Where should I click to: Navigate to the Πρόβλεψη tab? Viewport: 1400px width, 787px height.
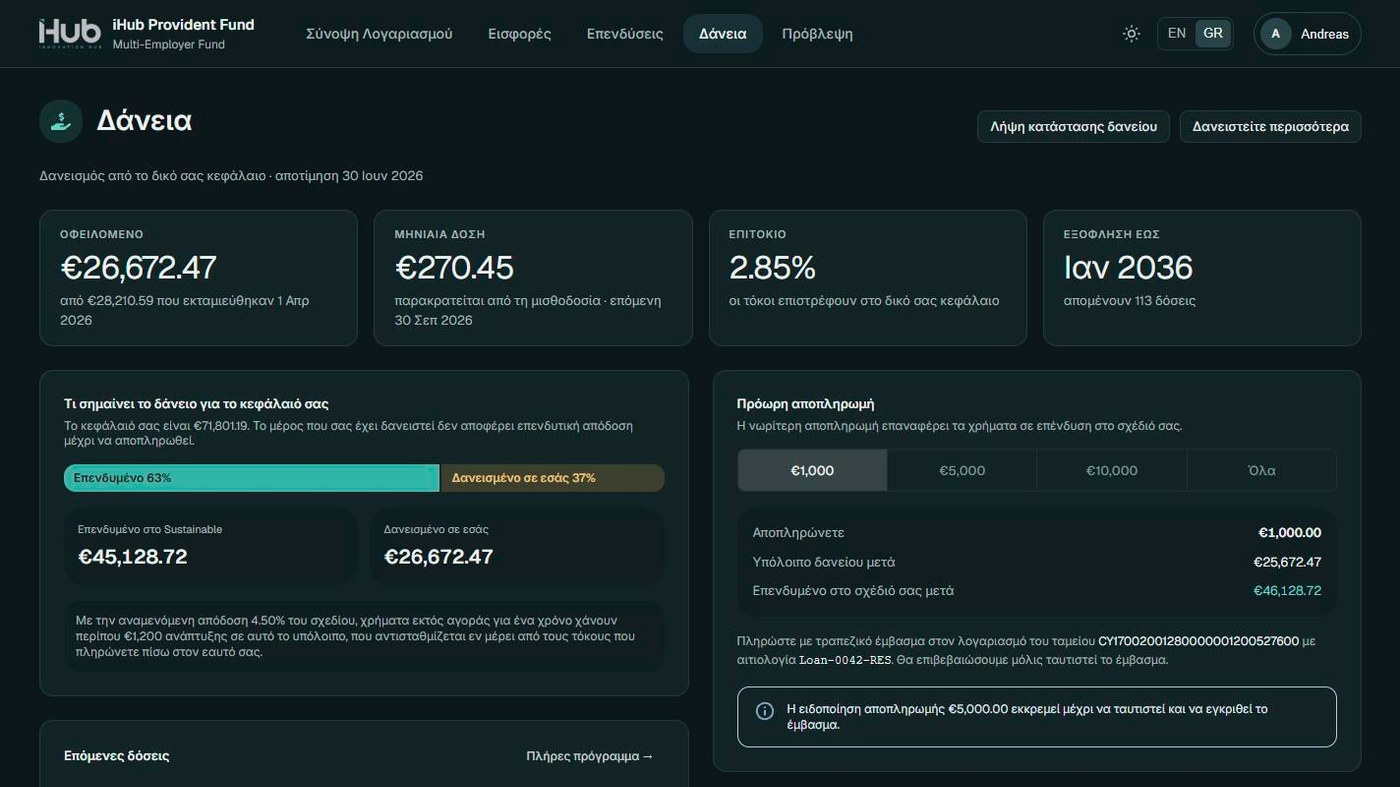817,33
